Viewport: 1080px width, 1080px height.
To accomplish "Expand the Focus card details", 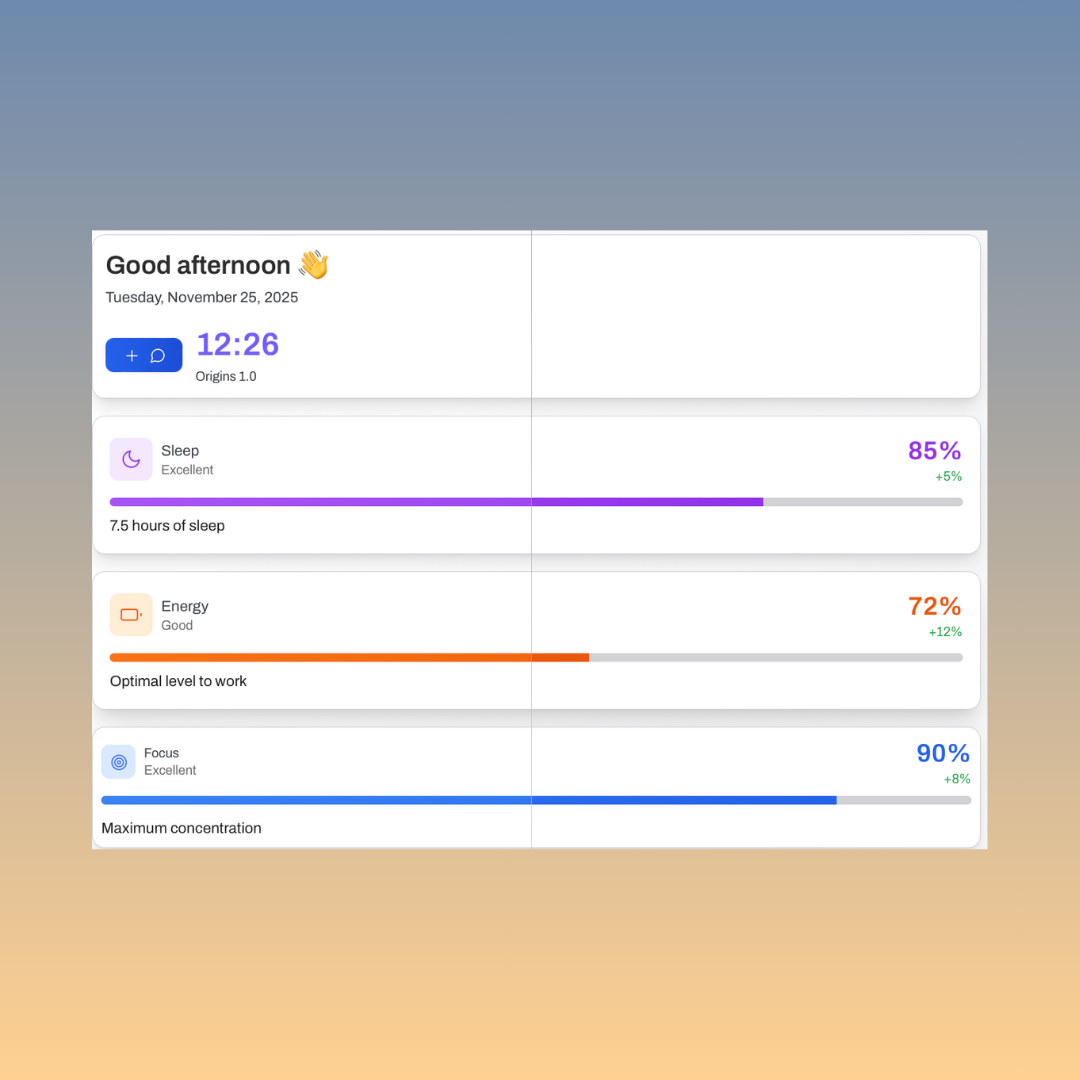I will [537, 787].
